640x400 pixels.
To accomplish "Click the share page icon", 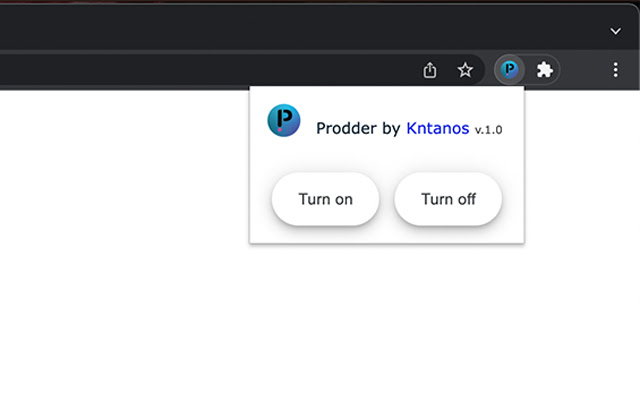I will pos(430,70).
